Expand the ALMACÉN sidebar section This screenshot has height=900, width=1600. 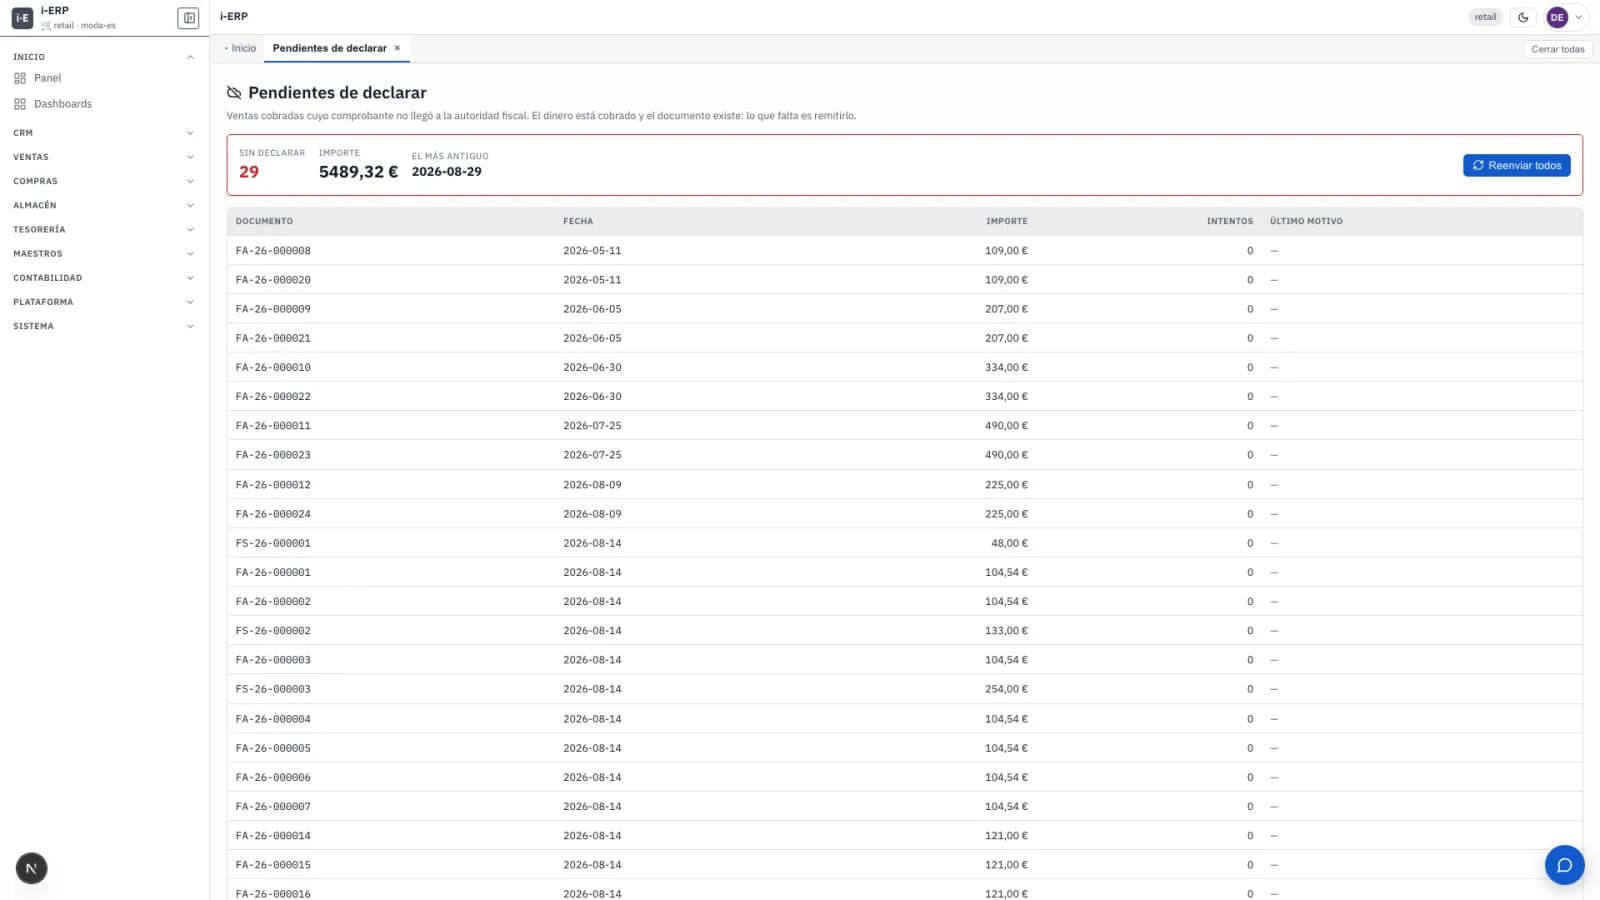point(104,205)
